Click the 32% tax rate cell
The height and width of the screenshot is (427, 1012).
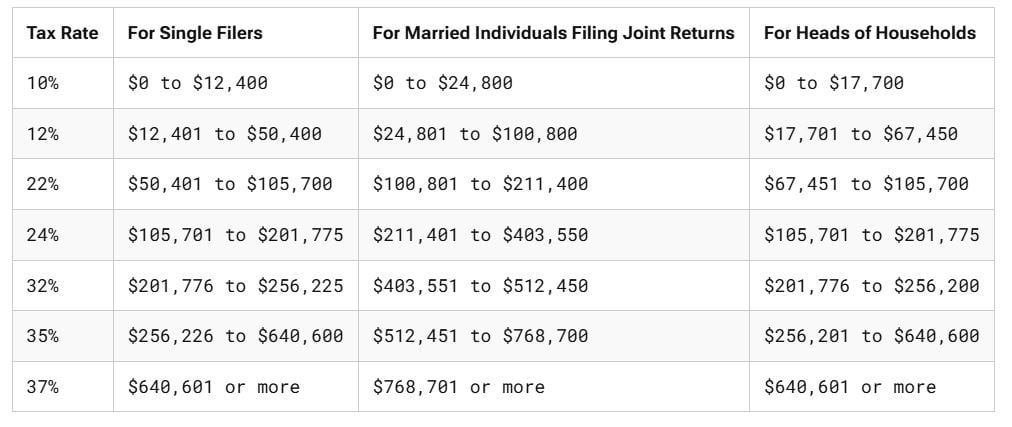pyautogui.click(x=43, y=286)
